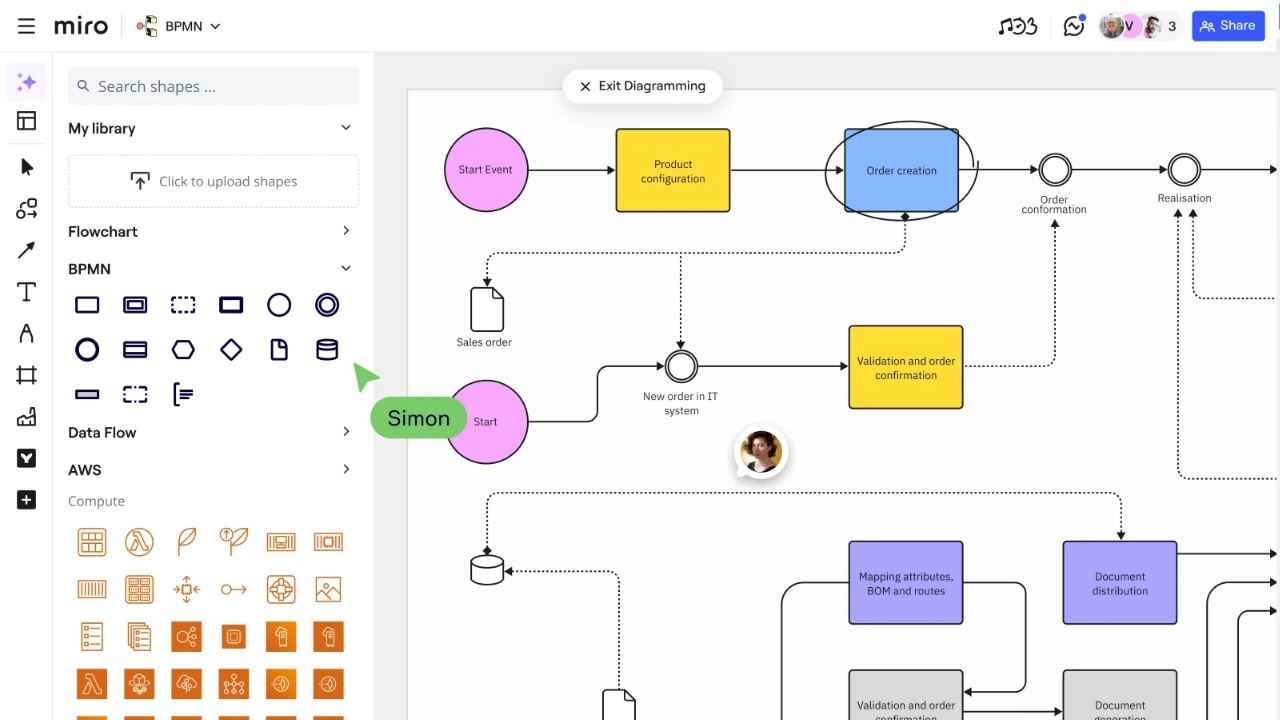
Task: Click the Share button
Action: [1228, 26]
